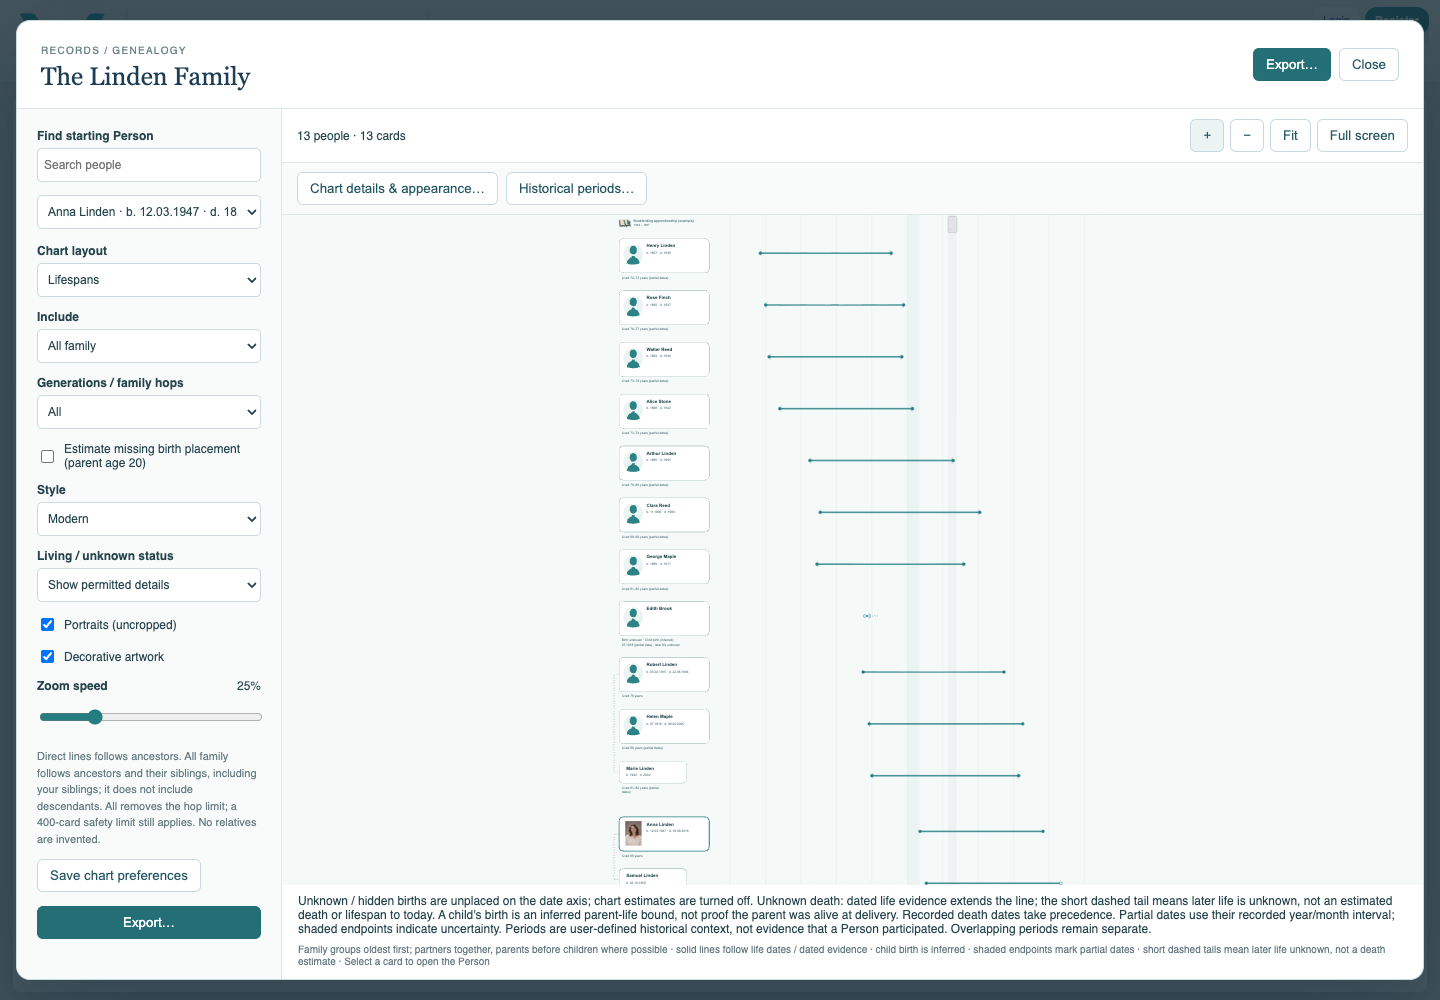This screenshot has width=1440, height=1000.
Task: Enter Full screen view
Action: (x=1362, y=135)
